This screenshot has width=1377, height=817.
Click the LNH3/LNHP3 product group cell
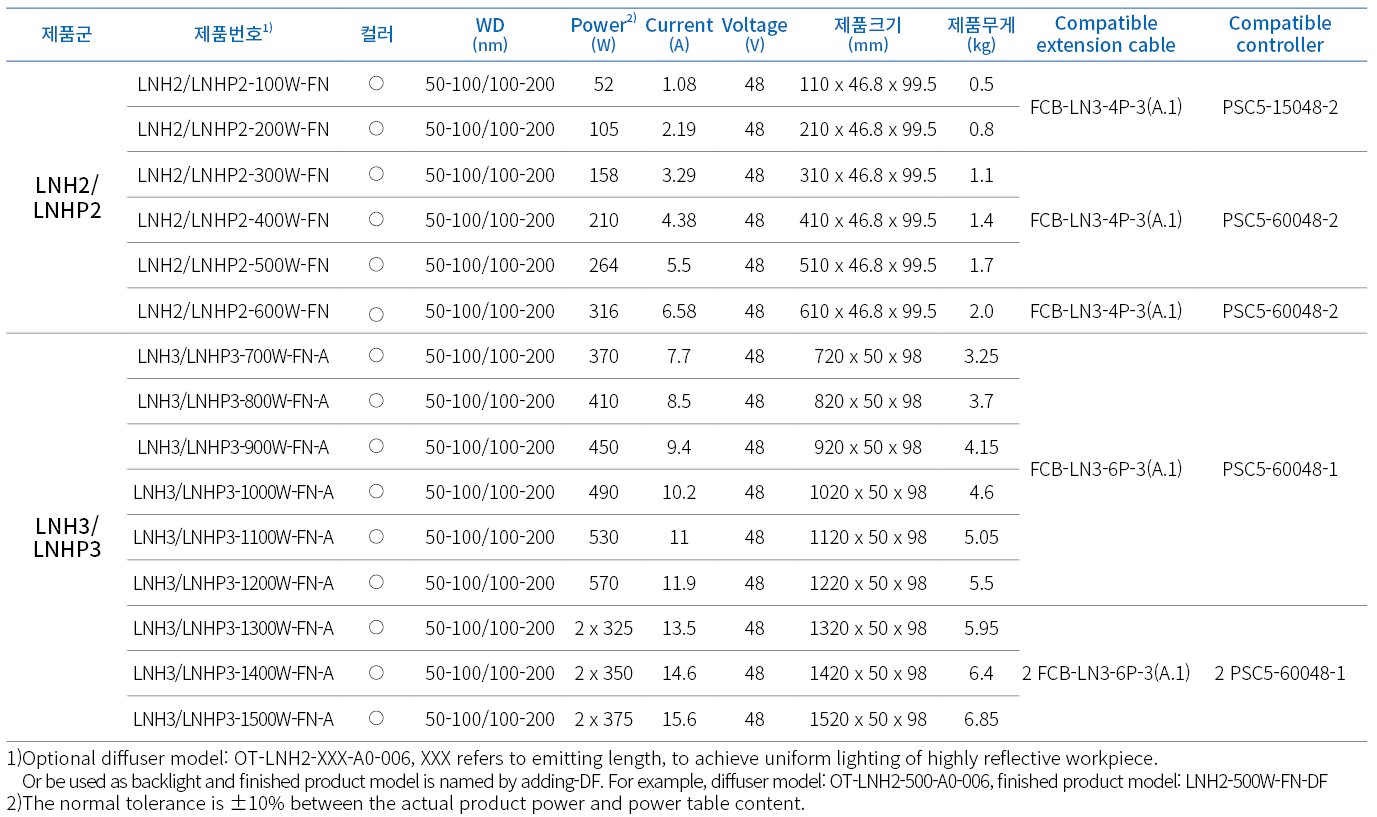(67, 537)
